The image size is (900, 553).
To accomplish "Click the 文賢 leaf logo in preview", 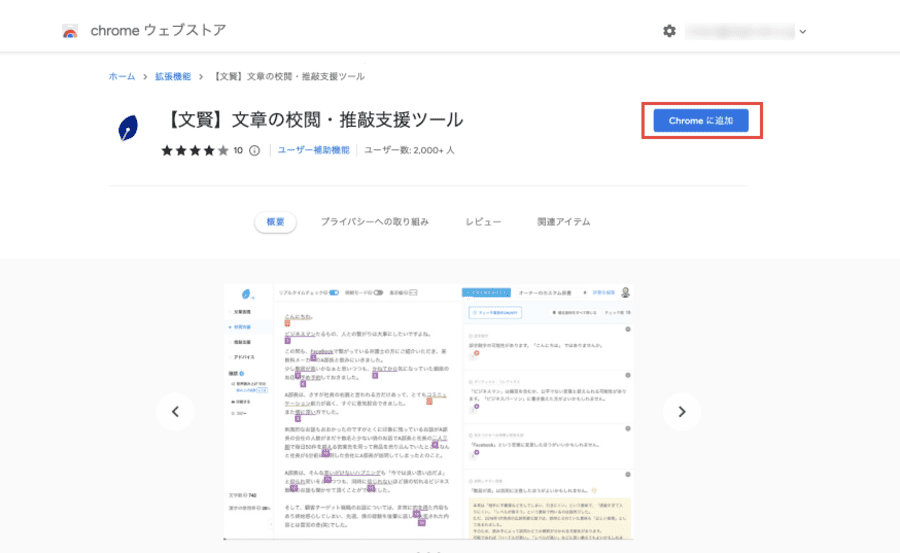I will point(246,294).
